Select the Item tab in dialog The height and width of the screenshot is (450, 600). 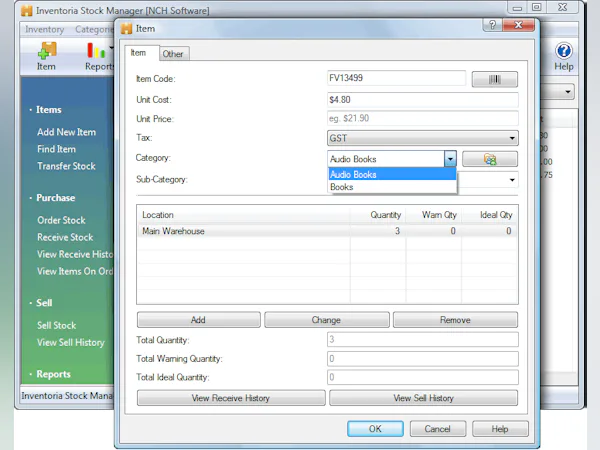point(138,53)
